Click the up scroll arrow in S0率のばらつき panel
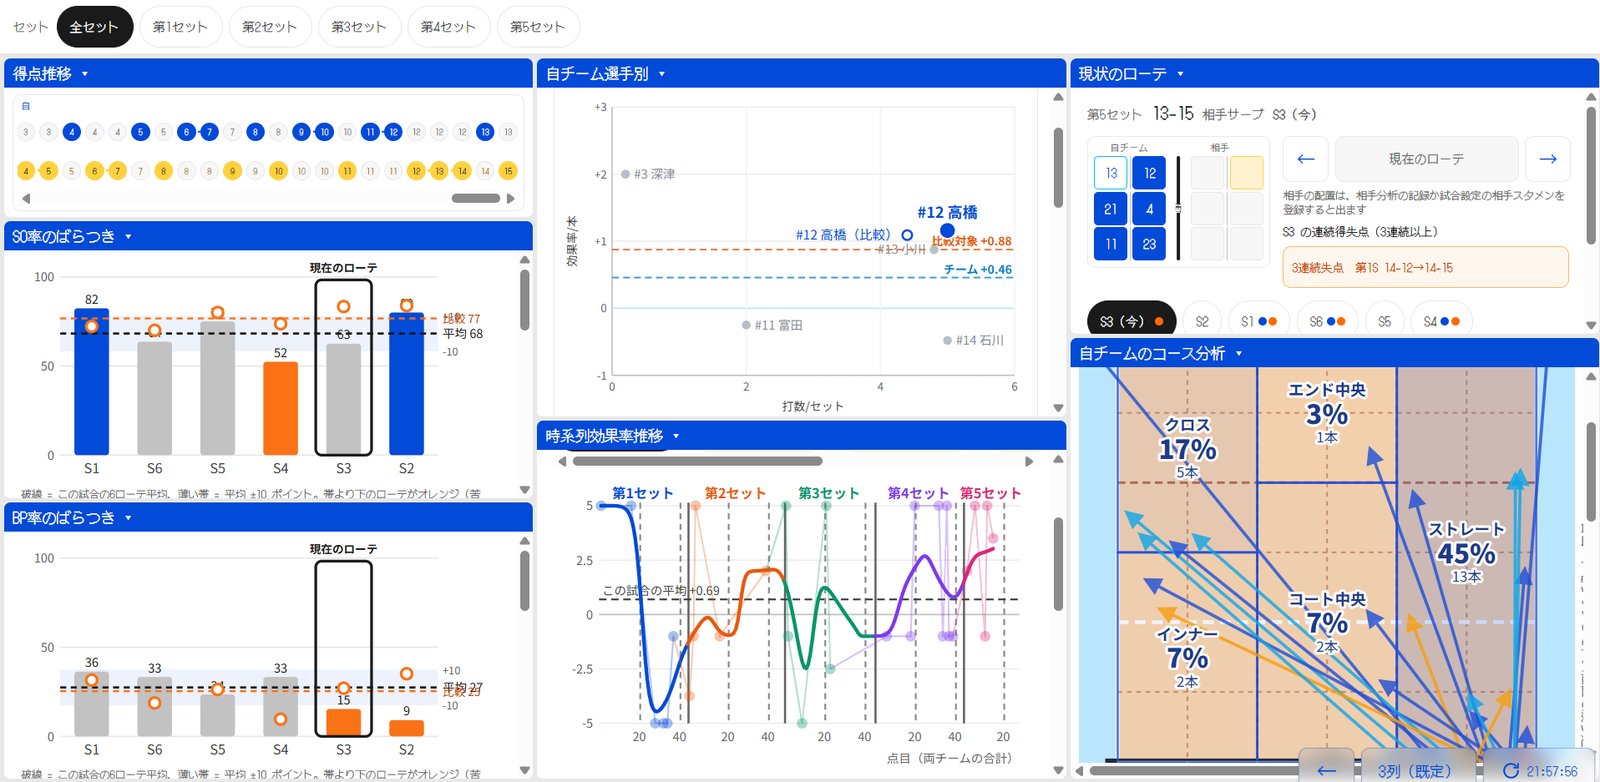 525,260
